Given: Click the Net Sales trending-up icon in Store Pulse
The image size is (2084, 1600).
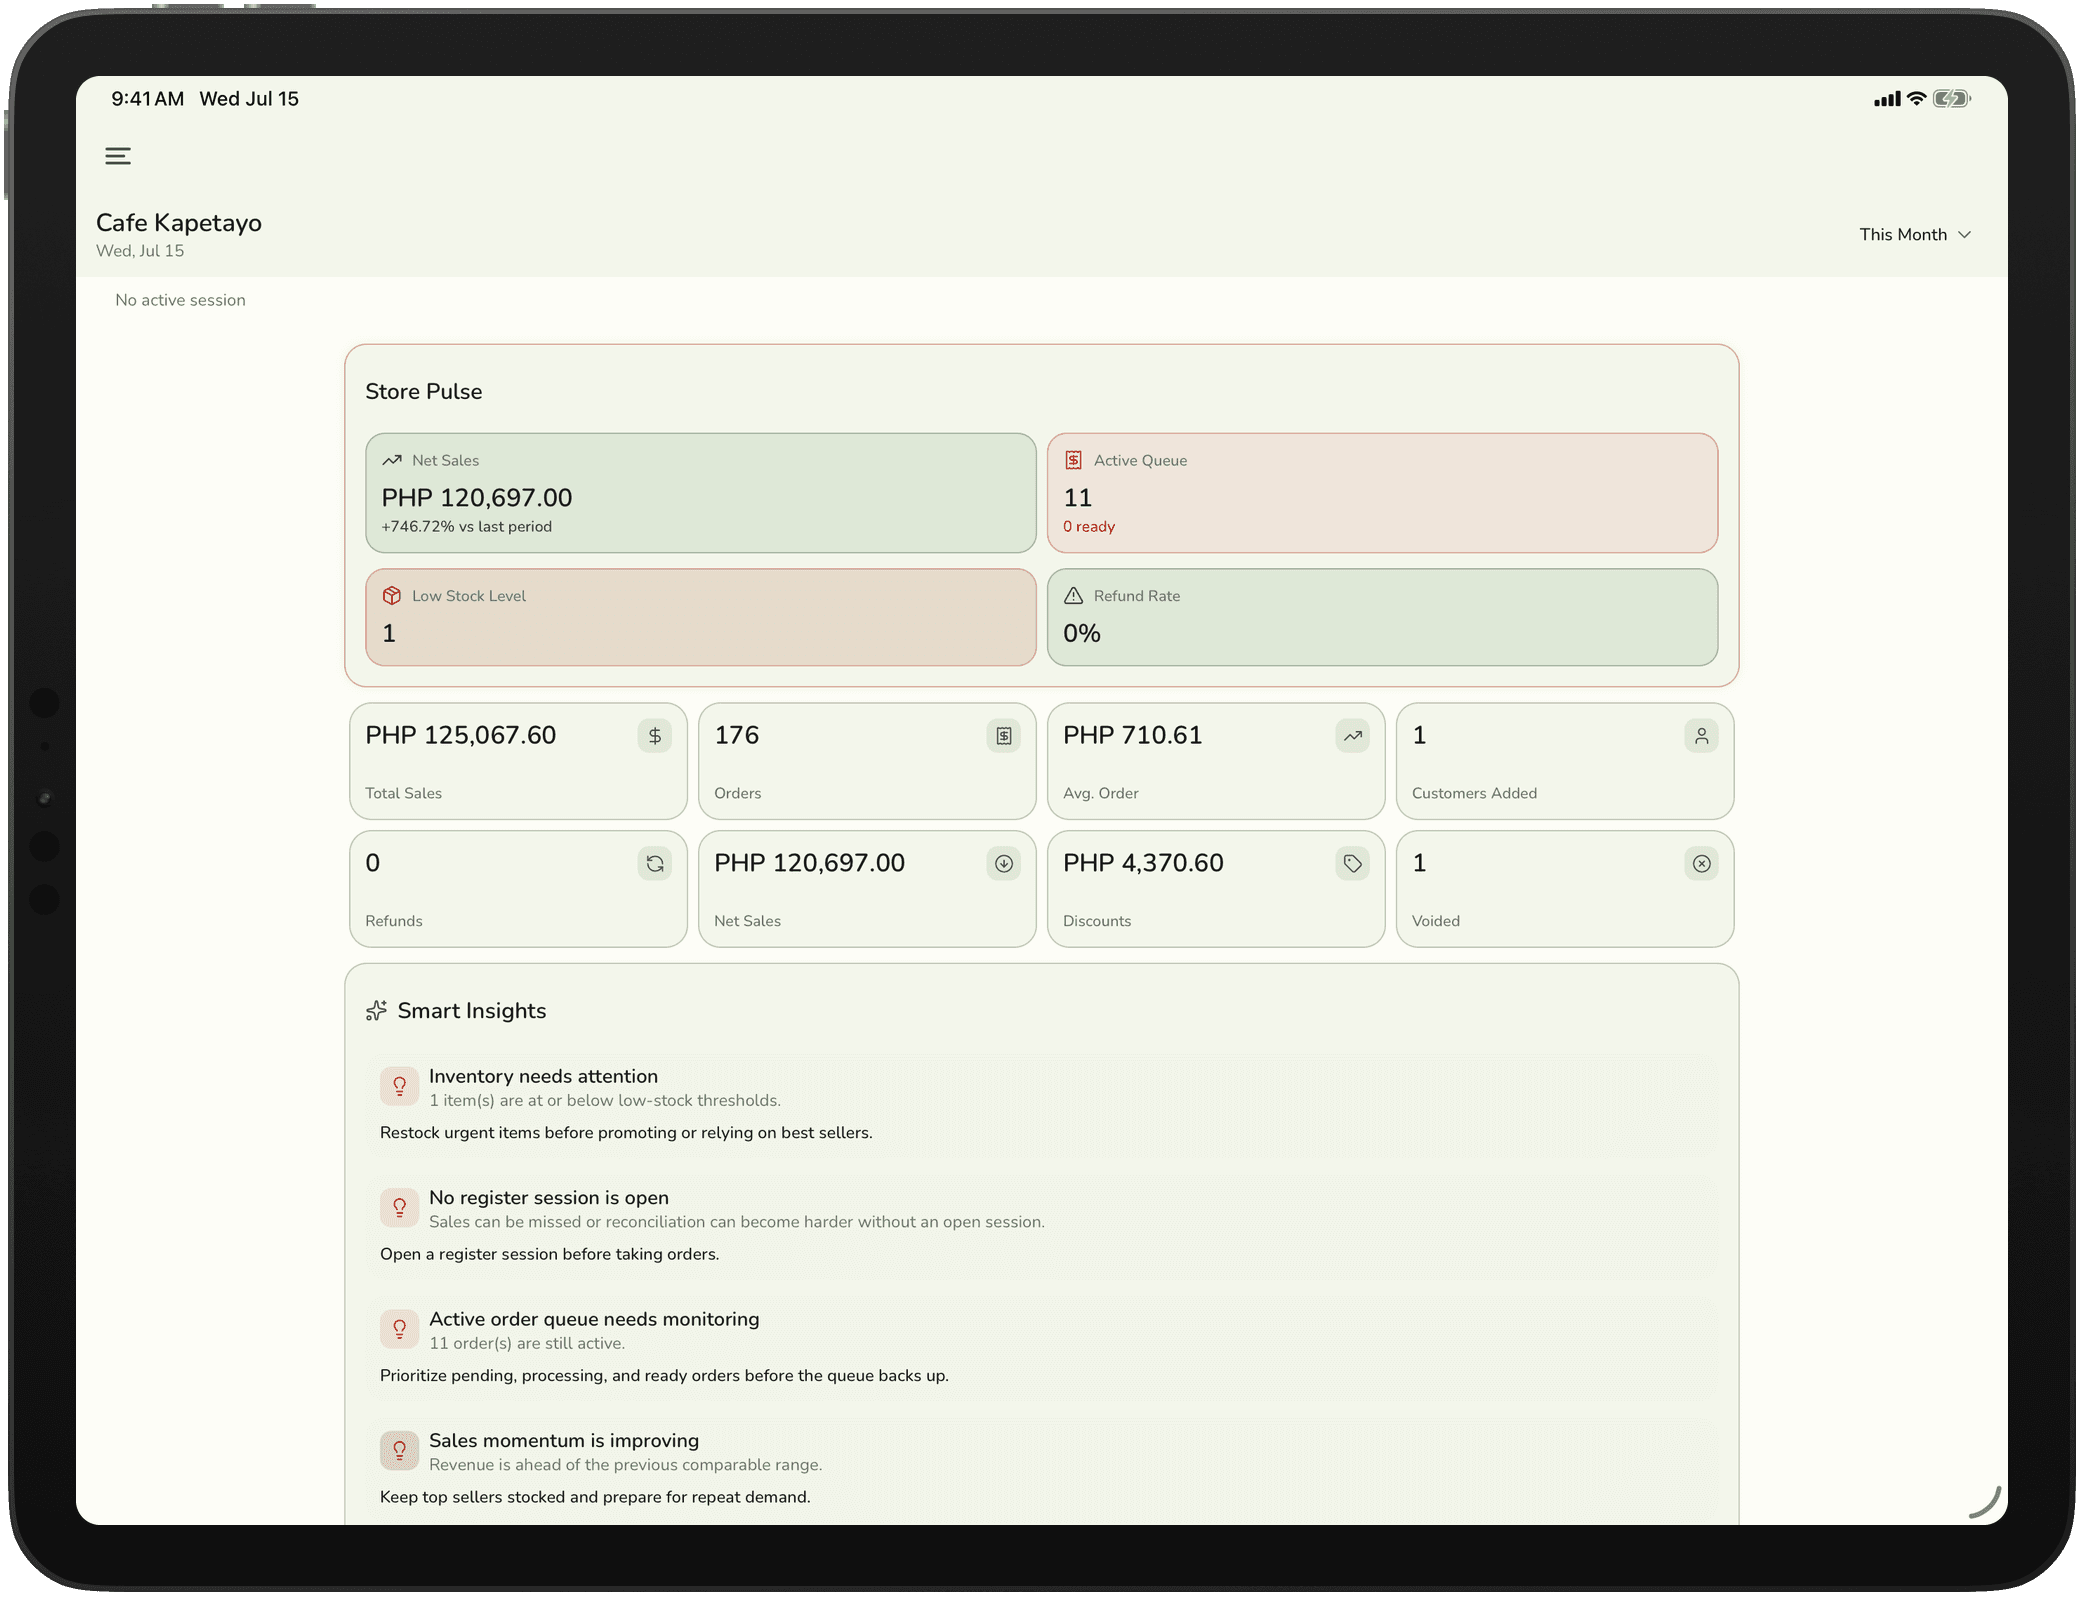Looking at the screenshot, I should (x=392, y=460).
